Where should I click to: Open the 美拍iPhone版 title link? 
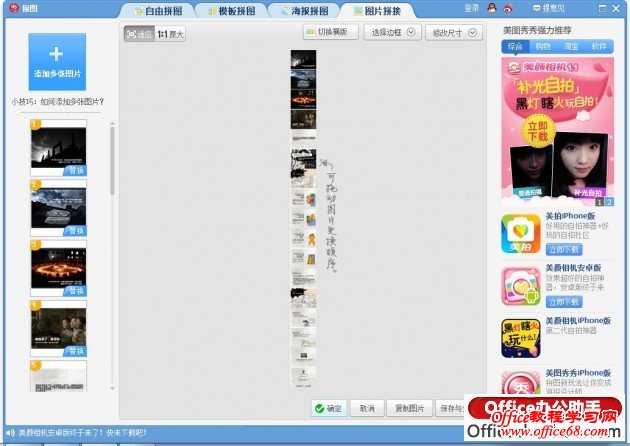570,216
